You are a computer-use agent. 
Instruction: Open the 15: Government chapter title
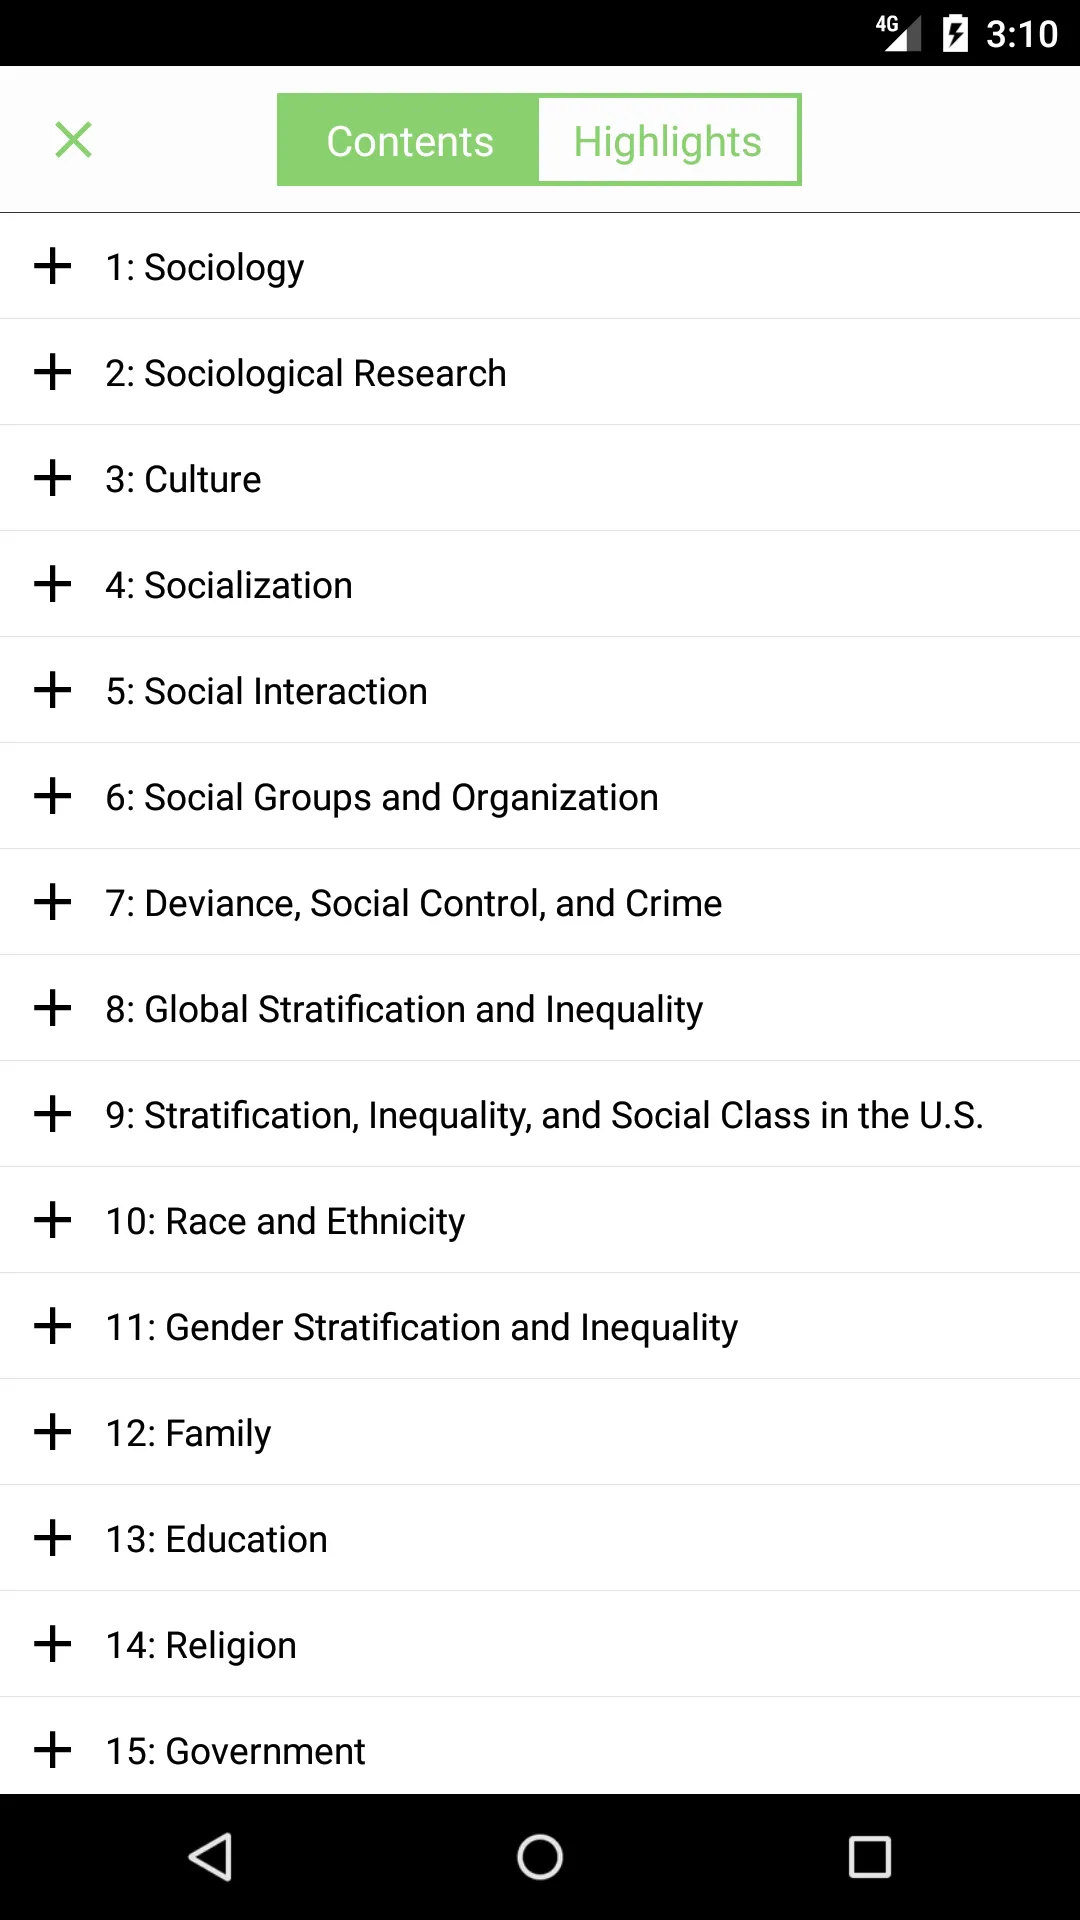tap(236, 1751)
